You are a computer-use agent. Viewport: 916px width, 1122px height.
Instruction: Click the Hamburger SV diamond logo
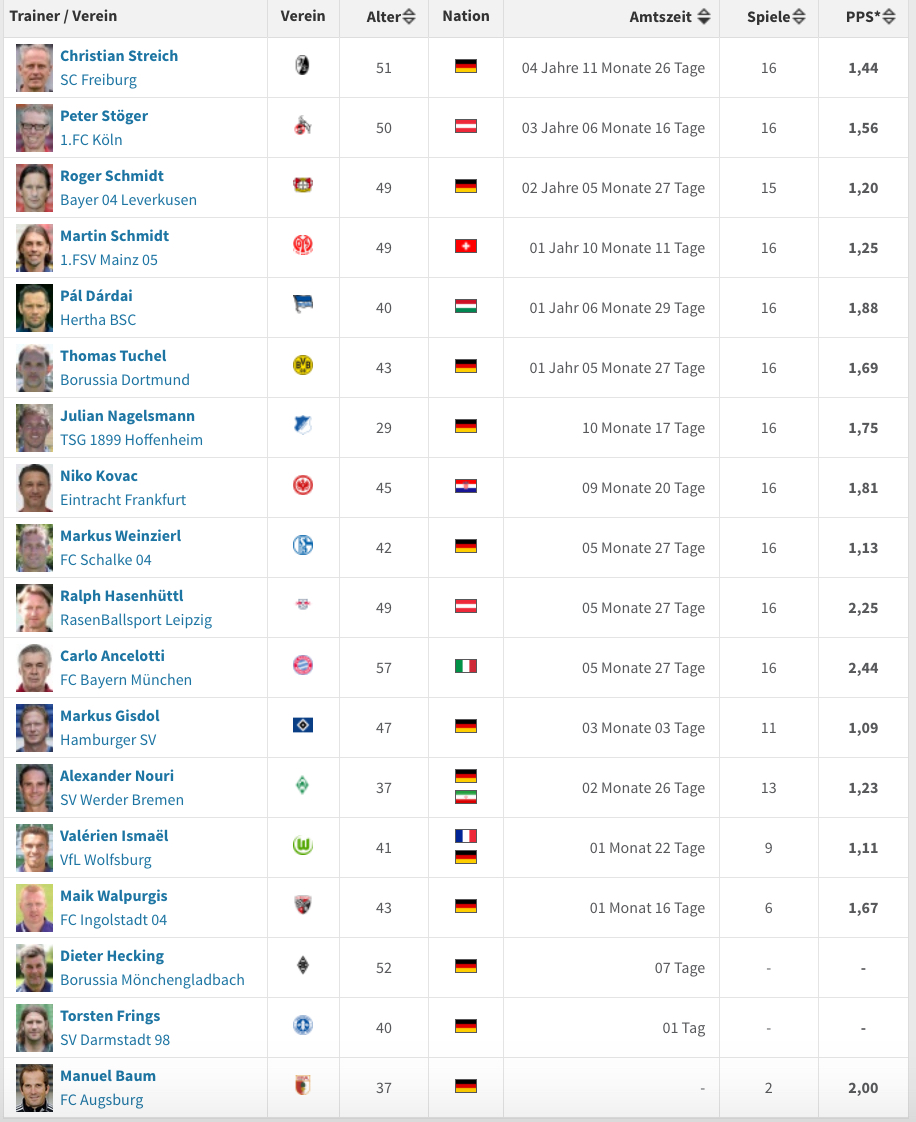(303, 726)
